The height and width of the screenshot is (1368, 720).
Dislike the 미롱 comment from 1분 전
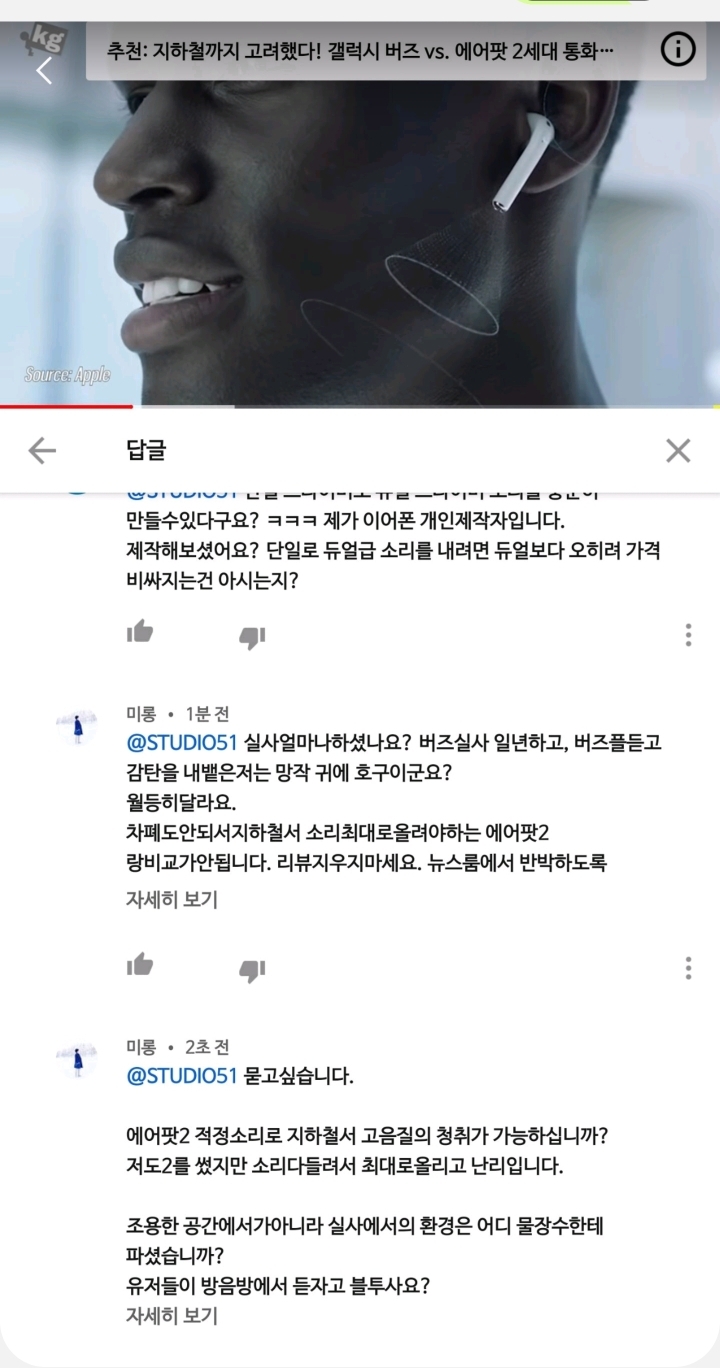point(252,969)
